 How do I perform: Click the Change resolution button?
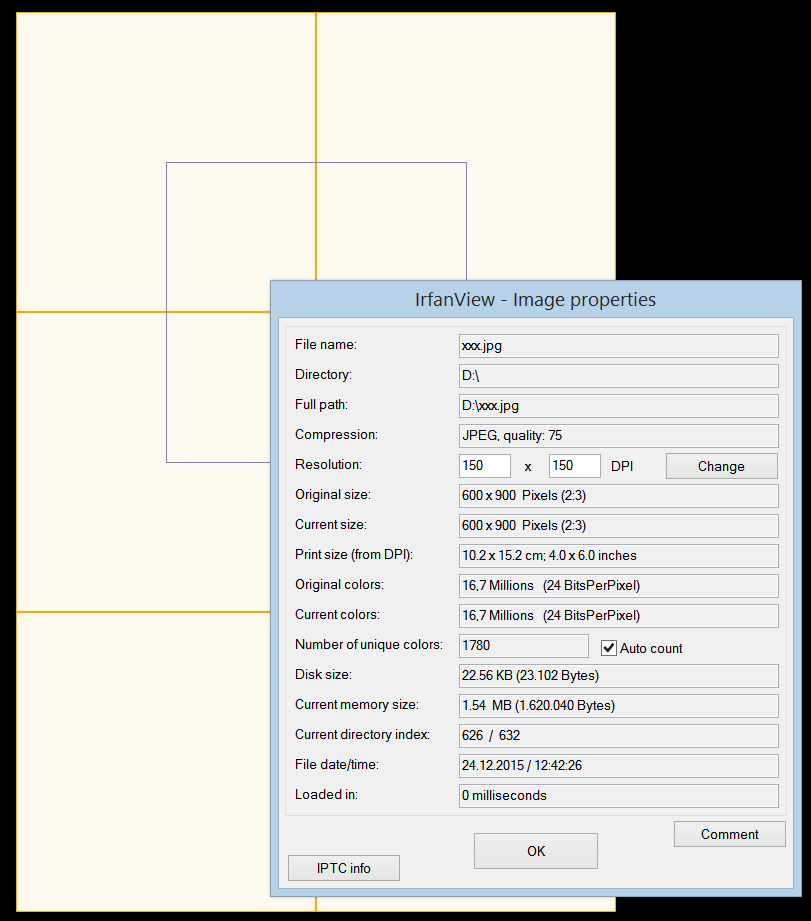(721, 466)
